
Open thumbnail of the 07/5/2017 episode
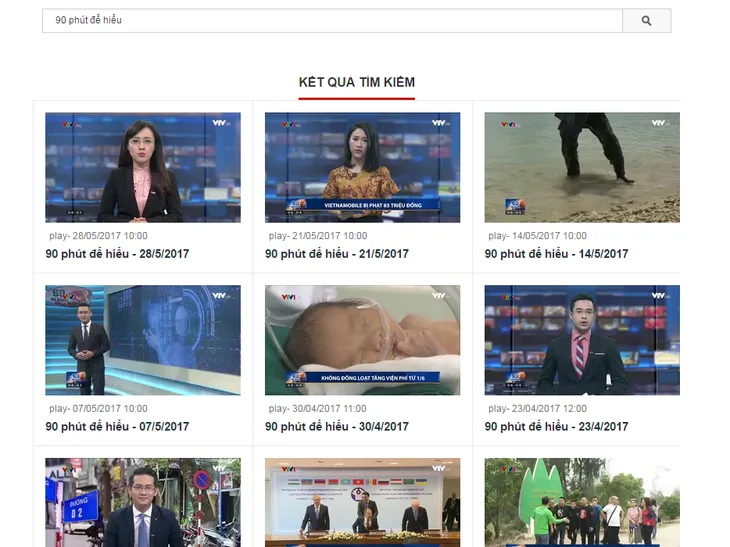click(x=143, y=340)
